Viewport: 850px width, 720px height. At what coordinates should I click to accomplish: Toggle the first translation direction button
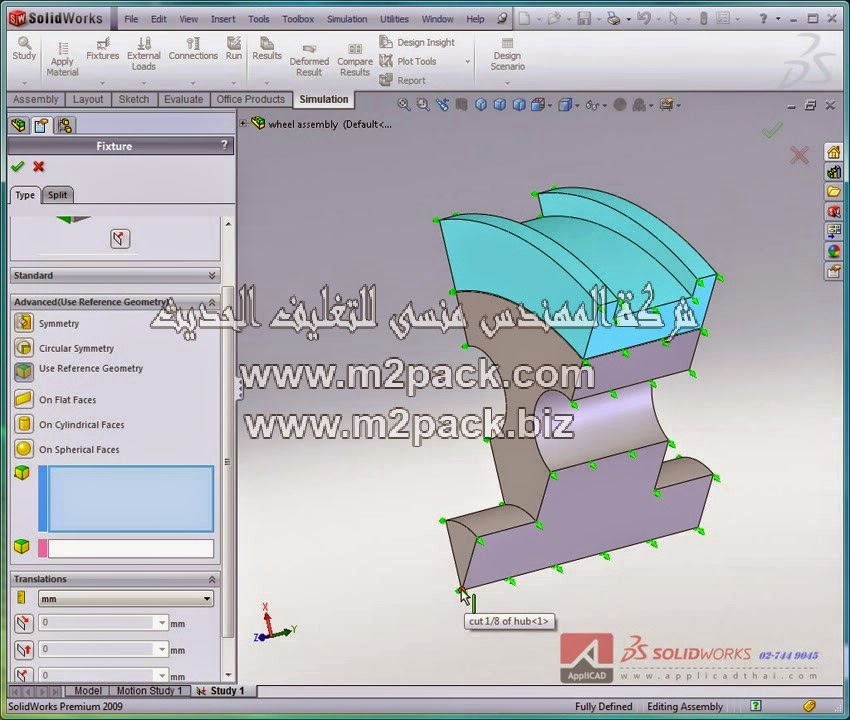(23, 623)
